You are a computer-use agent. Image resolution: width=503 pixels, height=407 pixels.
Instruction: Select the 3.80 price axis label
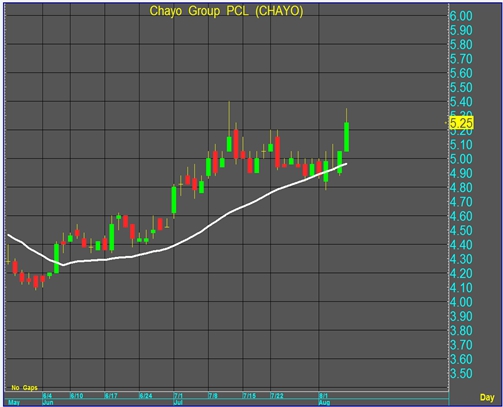461,331
